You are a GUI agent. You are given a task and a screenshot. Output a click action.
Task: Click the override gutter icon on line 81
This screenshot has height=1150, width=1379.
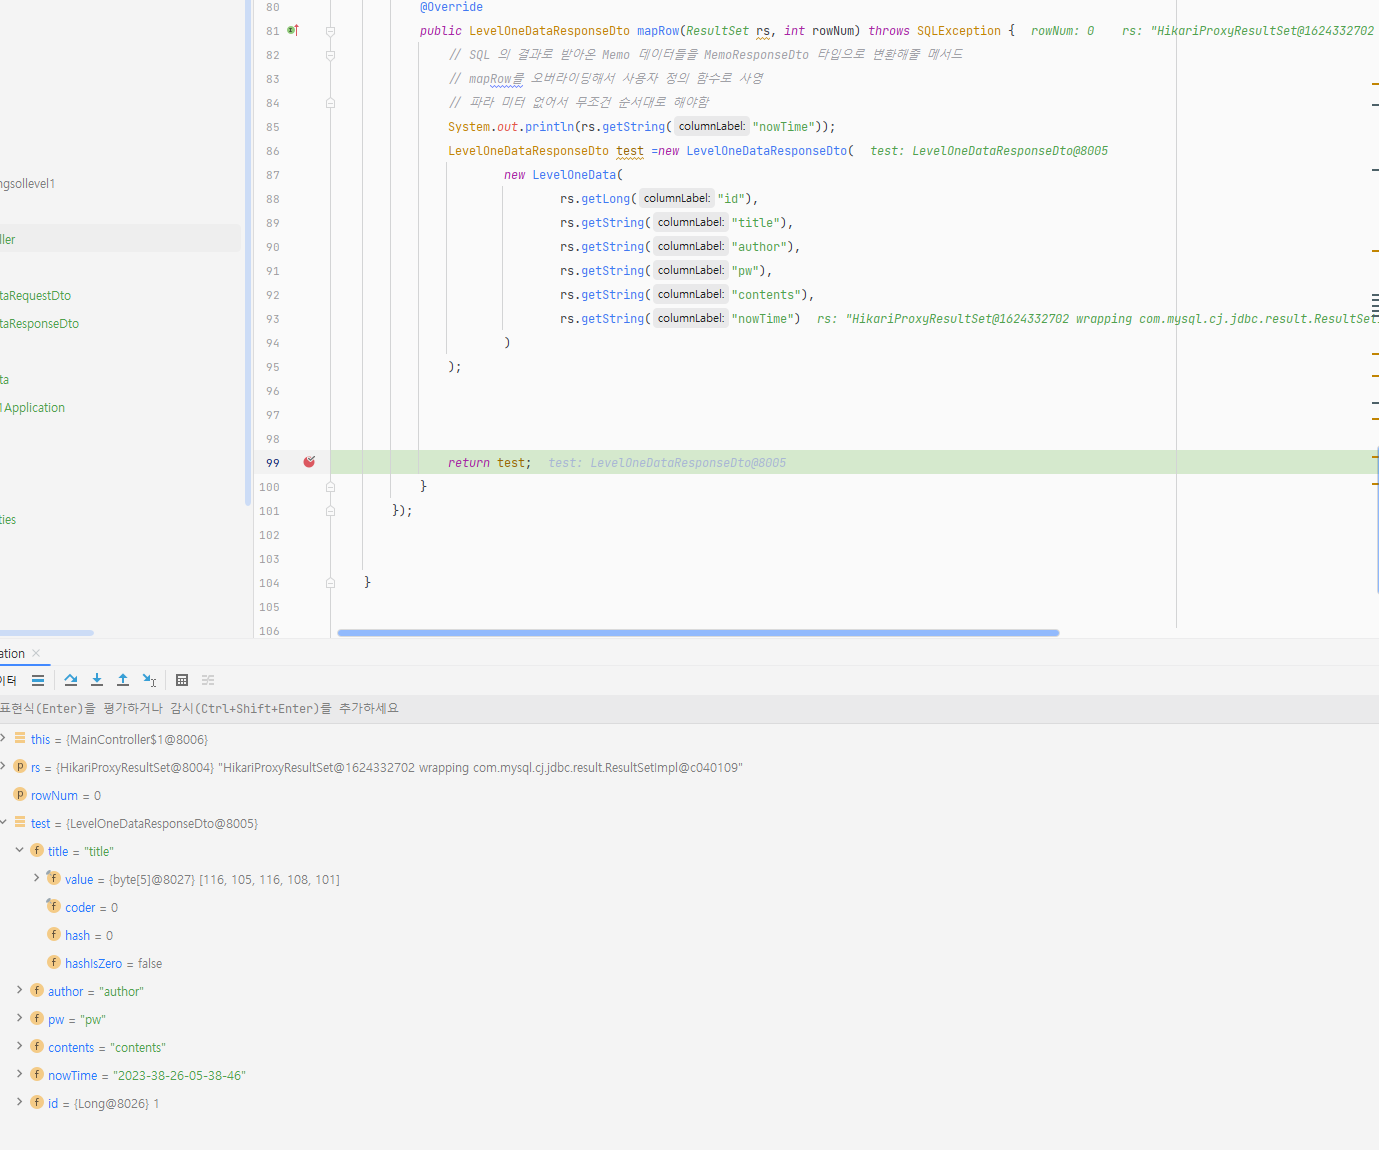(x=293, y=30)
